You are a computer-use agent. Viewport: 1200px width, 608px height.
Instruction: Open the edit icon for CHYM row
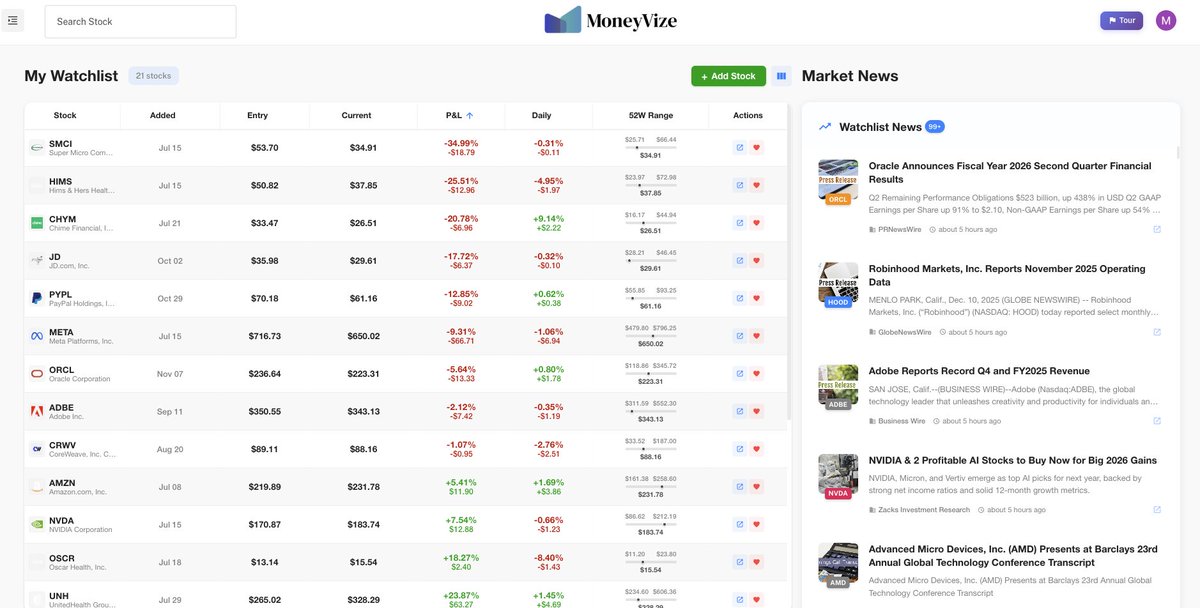(740, 223)
